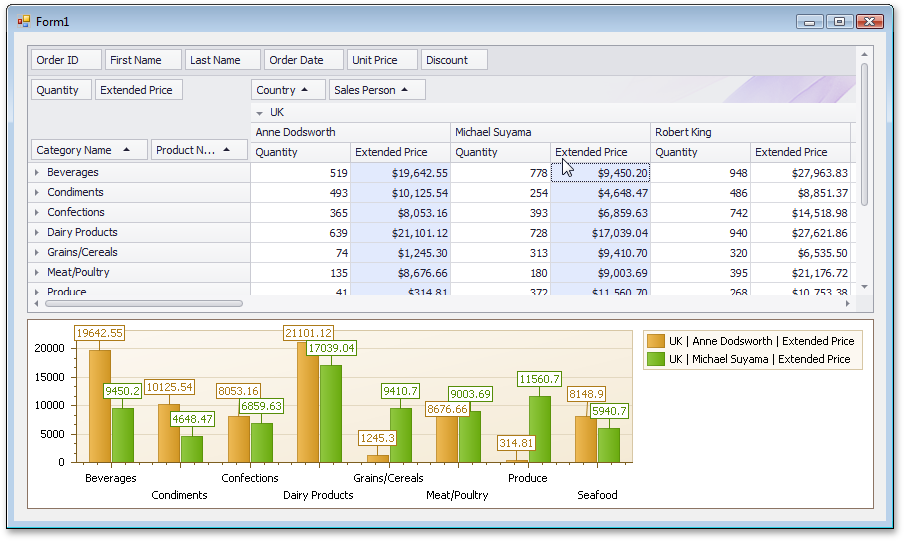This screenshot has width=904, height=541.
Task: Click the Robert King column header
Action: 751,132
